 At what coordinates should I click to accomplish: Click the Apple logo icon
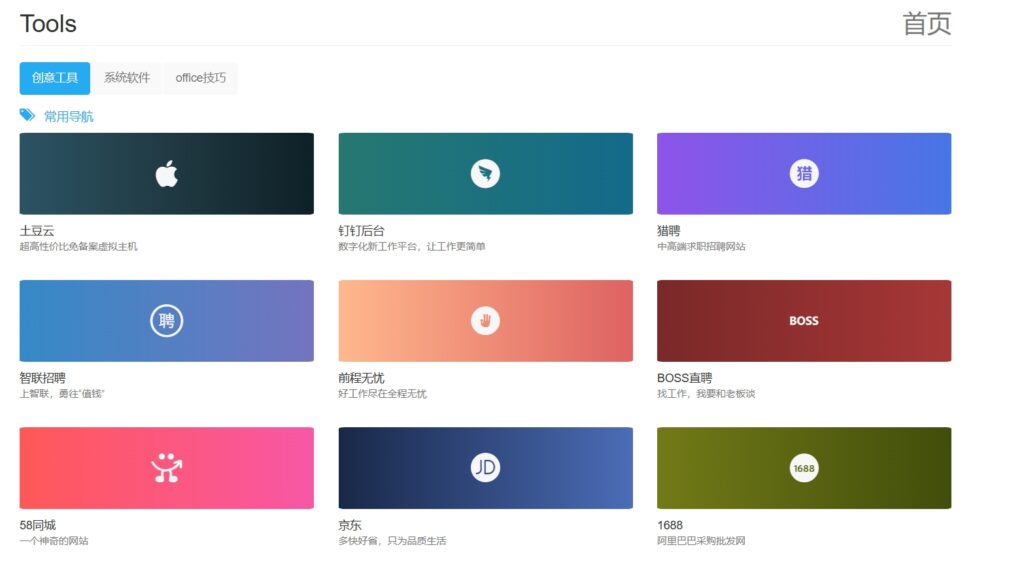167,174
